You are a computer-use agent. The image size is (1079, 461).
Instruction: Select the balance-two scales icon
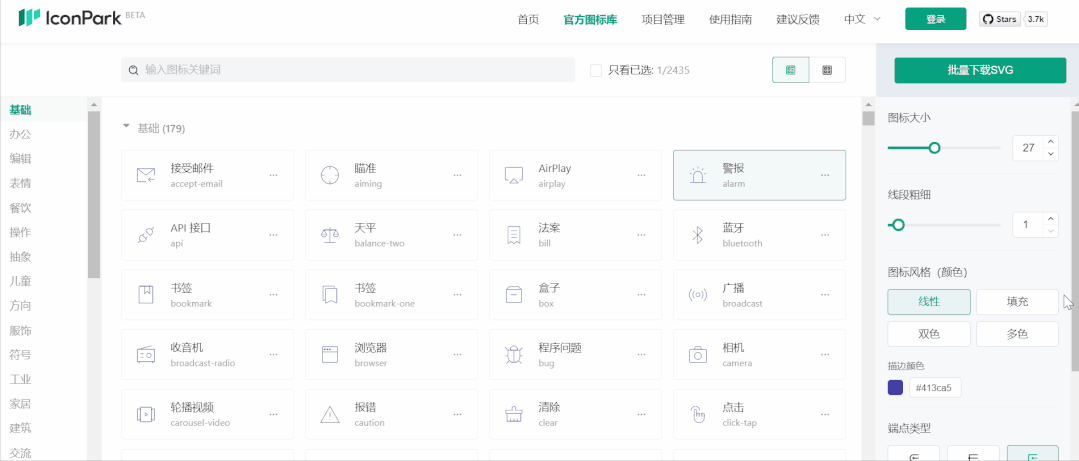point(330,235)
